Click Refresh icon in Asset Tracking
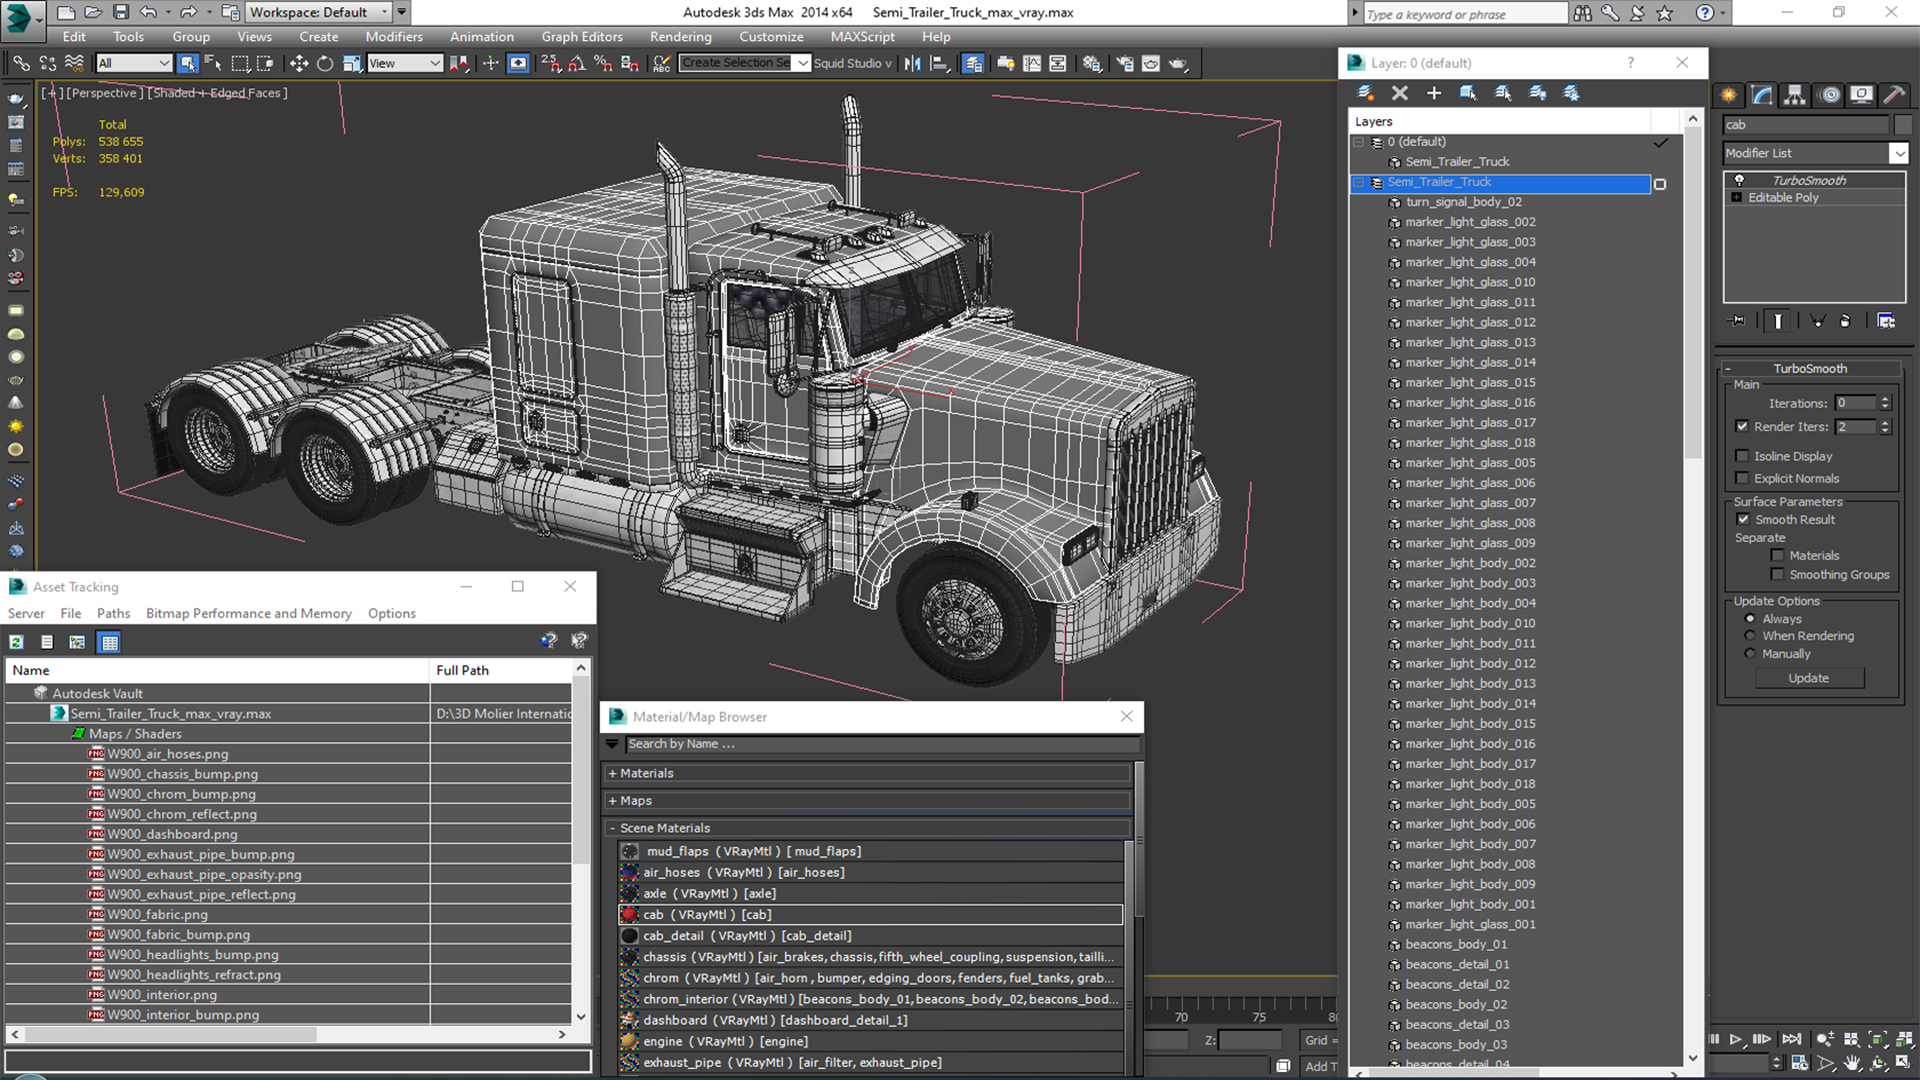Image resolution: width=1920 pixels, height=1080 pixels. tap(17, 642)
